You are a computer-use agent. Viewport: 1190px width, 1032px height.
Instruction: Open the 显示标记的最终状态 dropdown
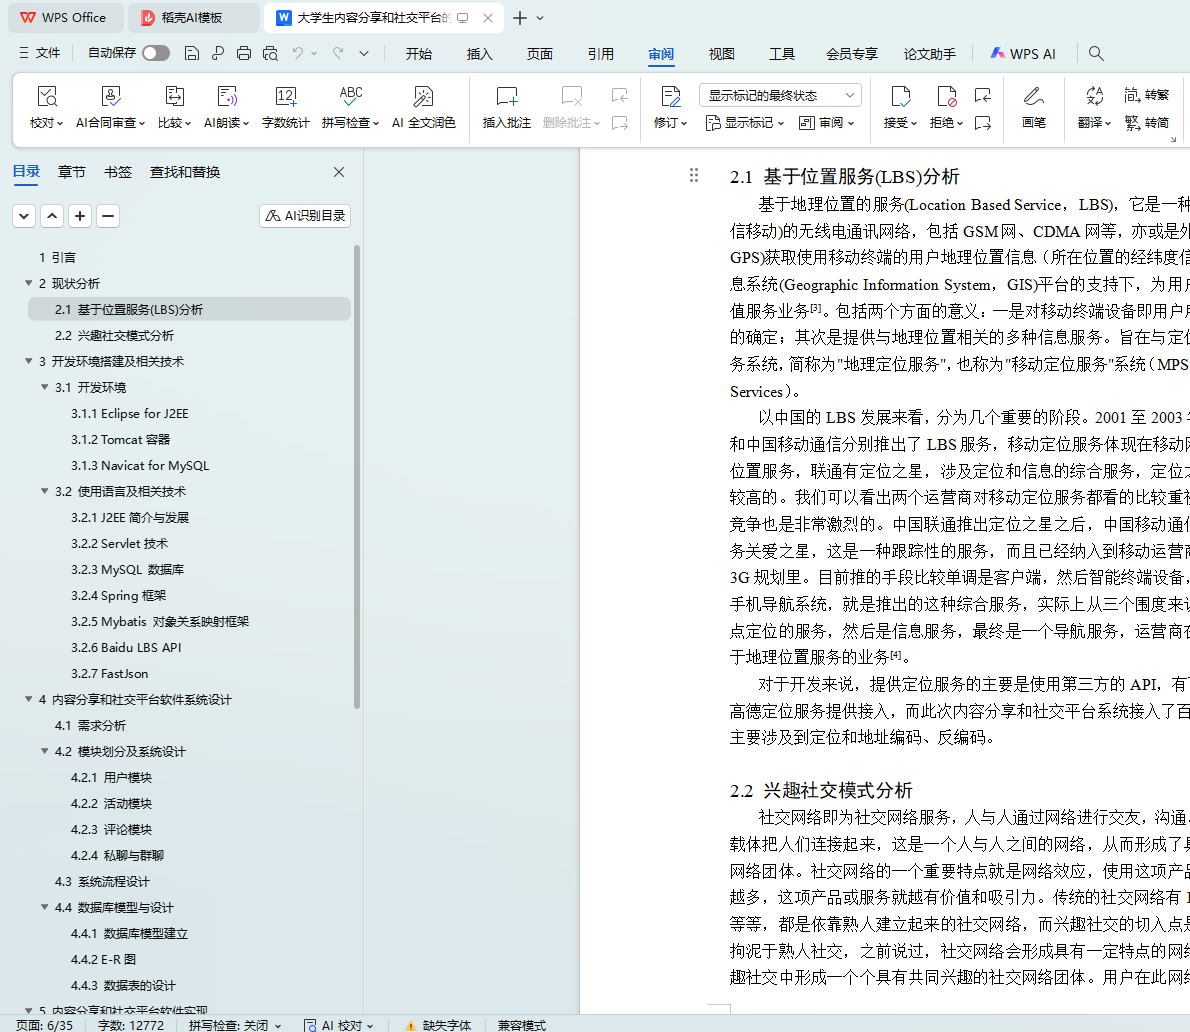click(x=780, y=95)
